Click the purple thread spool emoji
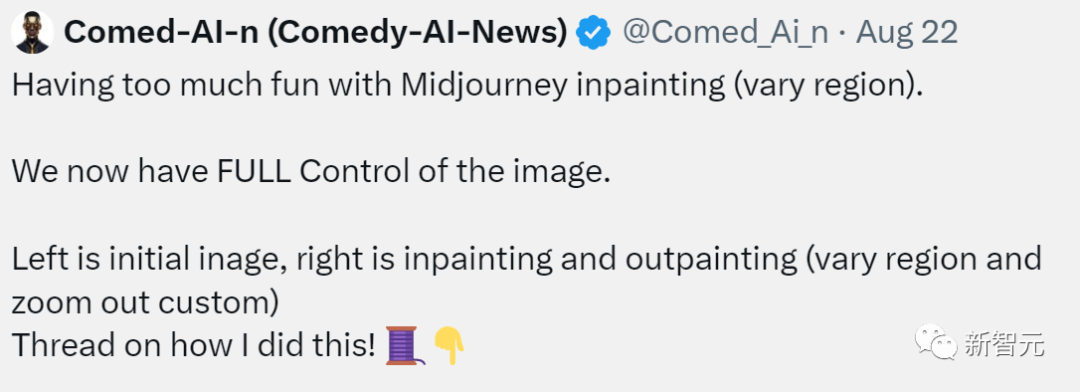The image size is (1080, 392). tap(402, 345)
